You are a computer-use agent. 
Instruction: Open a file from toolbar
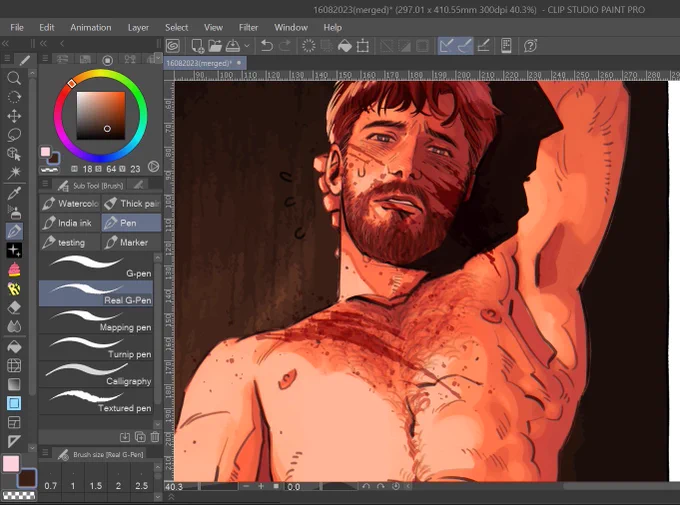point(215,46)
